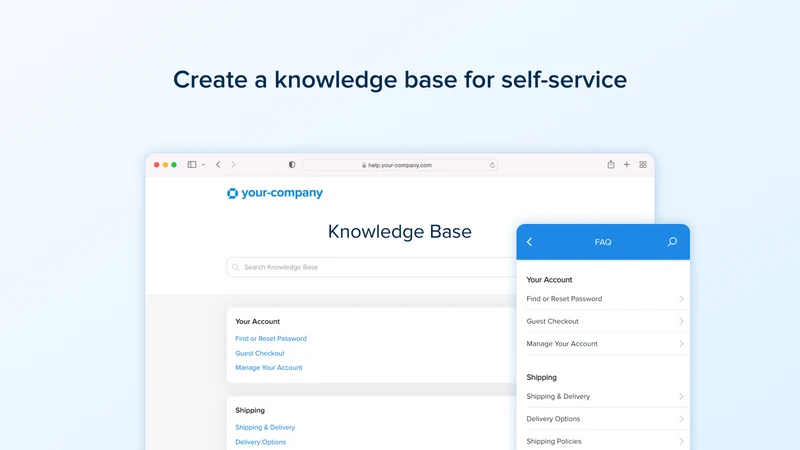The image size is (800, 450).
Task: Expand Manage Your Account chevron in FAQ
Action: click(x=681, y=344)
